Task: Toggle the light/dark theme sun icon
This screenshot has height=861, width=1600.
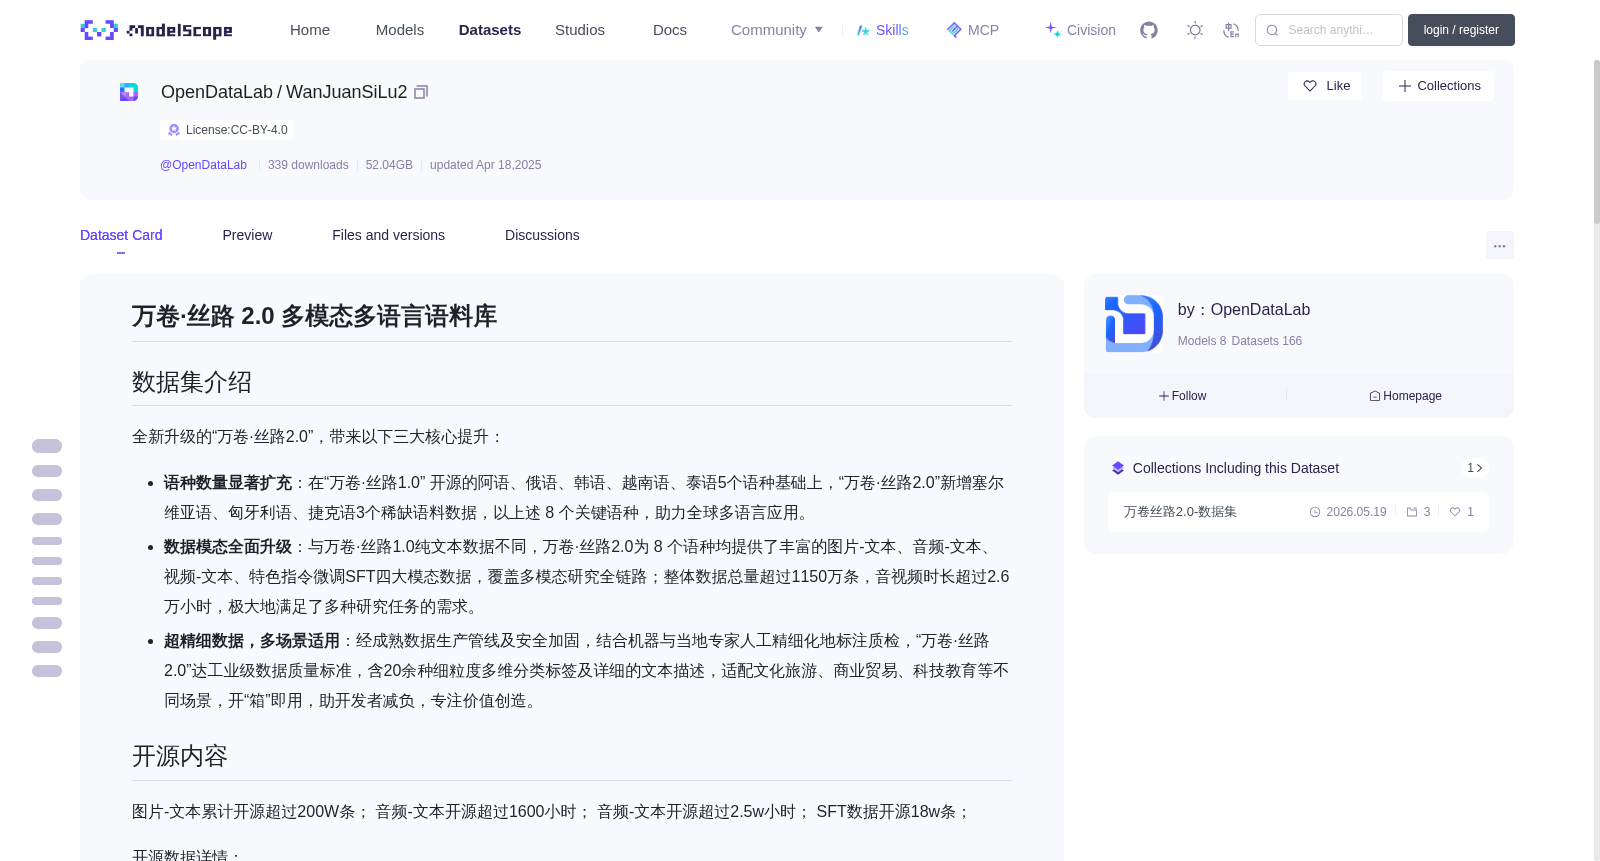Action: point(1194,30)
